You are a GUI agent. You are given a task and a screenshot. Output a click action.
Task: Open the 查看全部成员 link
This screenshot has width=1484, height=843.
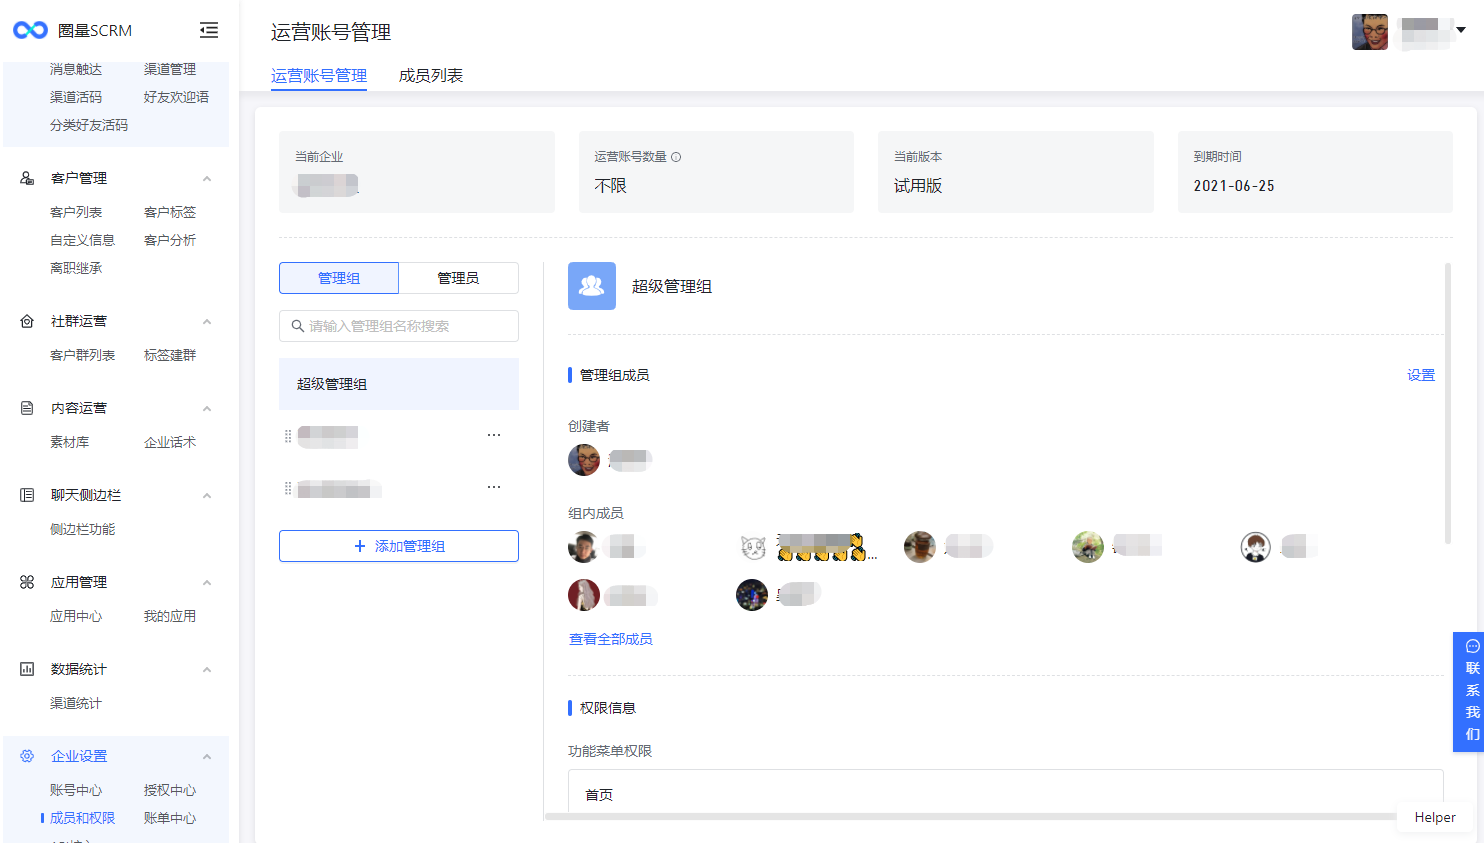(610, 639)
